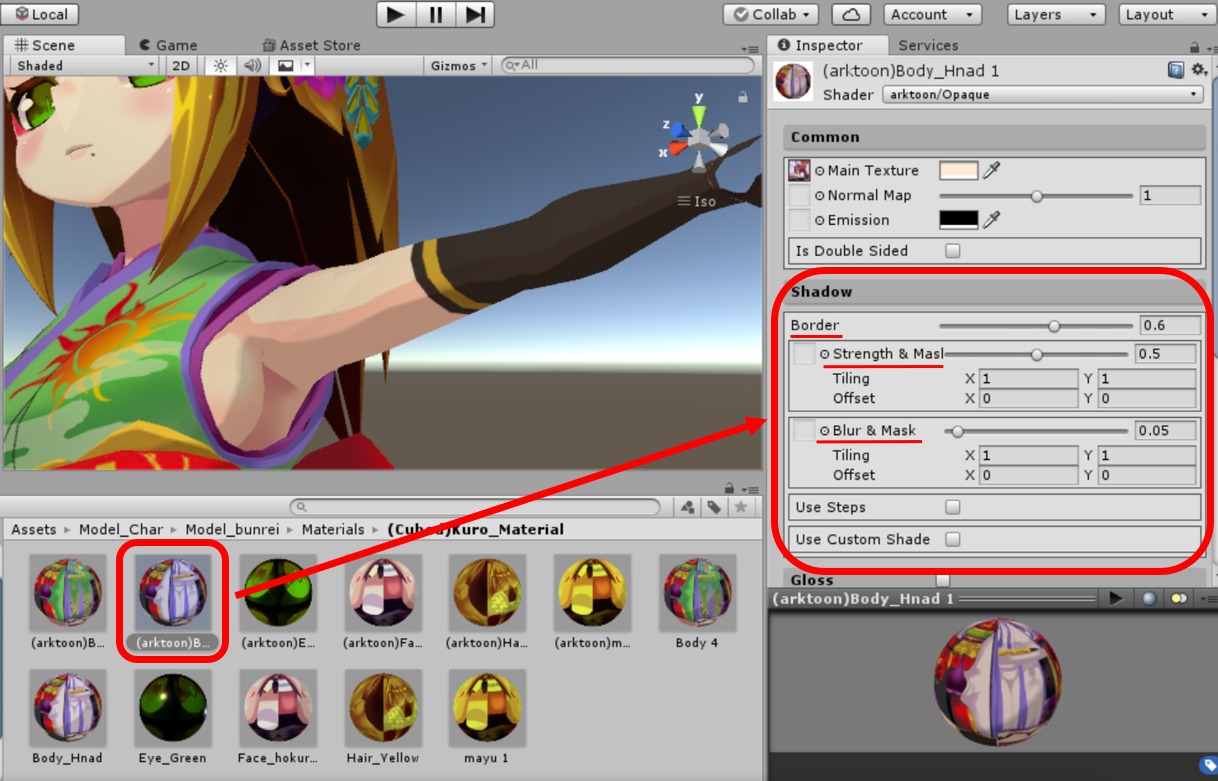Switch to the Services tab
1218x781 pixels.
[927, 45]
